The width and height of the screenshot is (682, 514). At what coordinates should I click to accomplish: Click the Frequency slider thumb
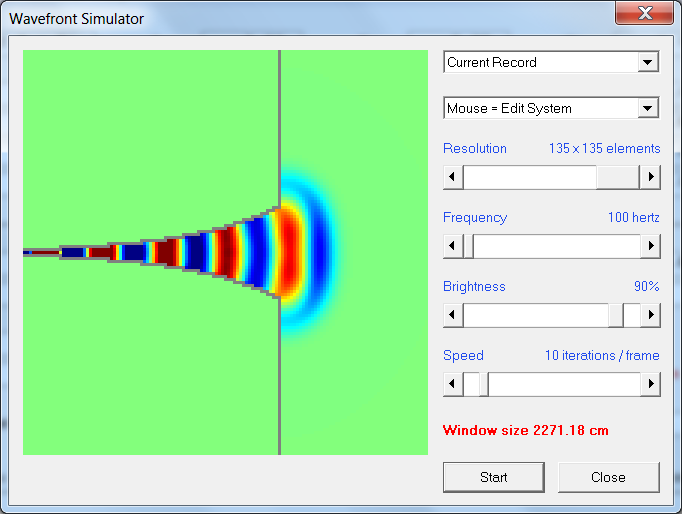[x=468, y=246]
